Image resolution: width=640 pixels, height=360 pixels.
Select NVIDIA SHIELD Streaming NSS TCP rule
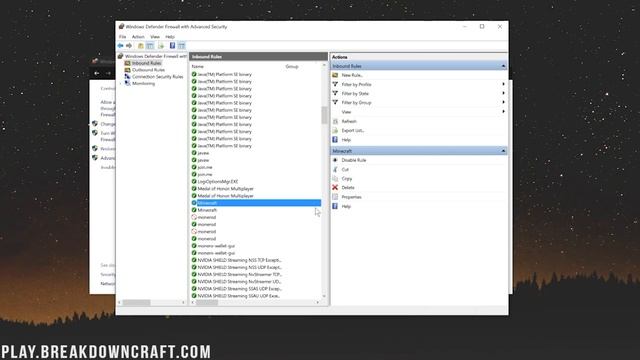coord(237,260)
